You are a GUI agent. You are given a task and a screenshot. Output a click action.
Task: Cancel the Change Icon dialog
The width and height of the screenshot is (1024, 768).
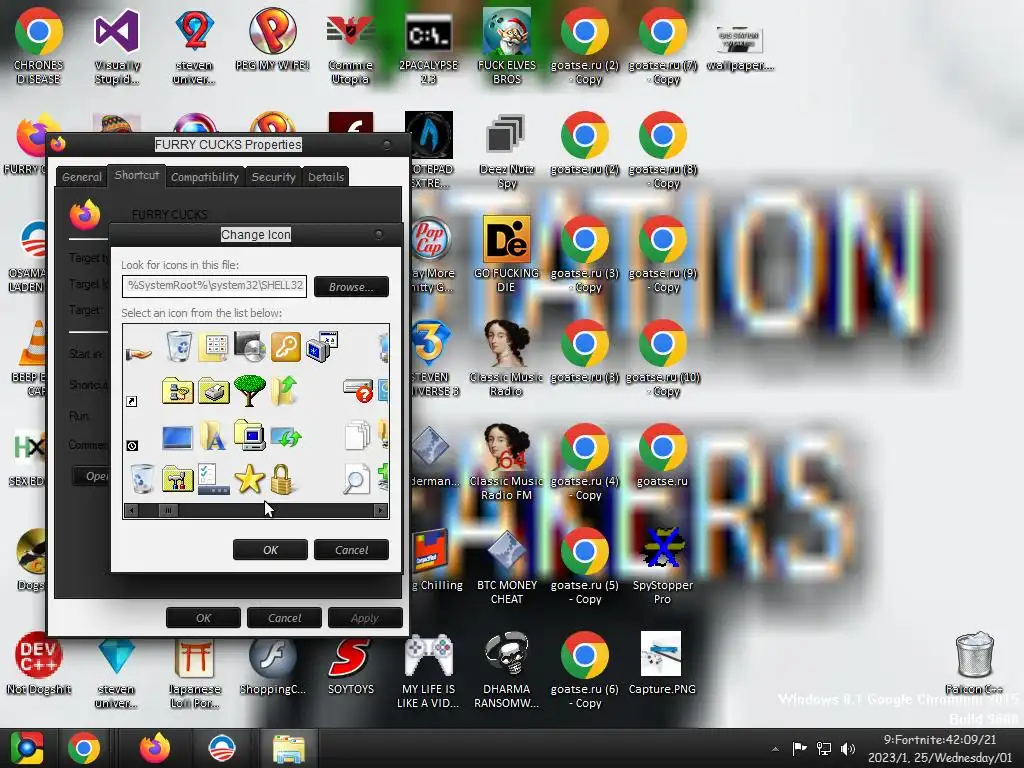pyautogui.click(x=351, y=550)
